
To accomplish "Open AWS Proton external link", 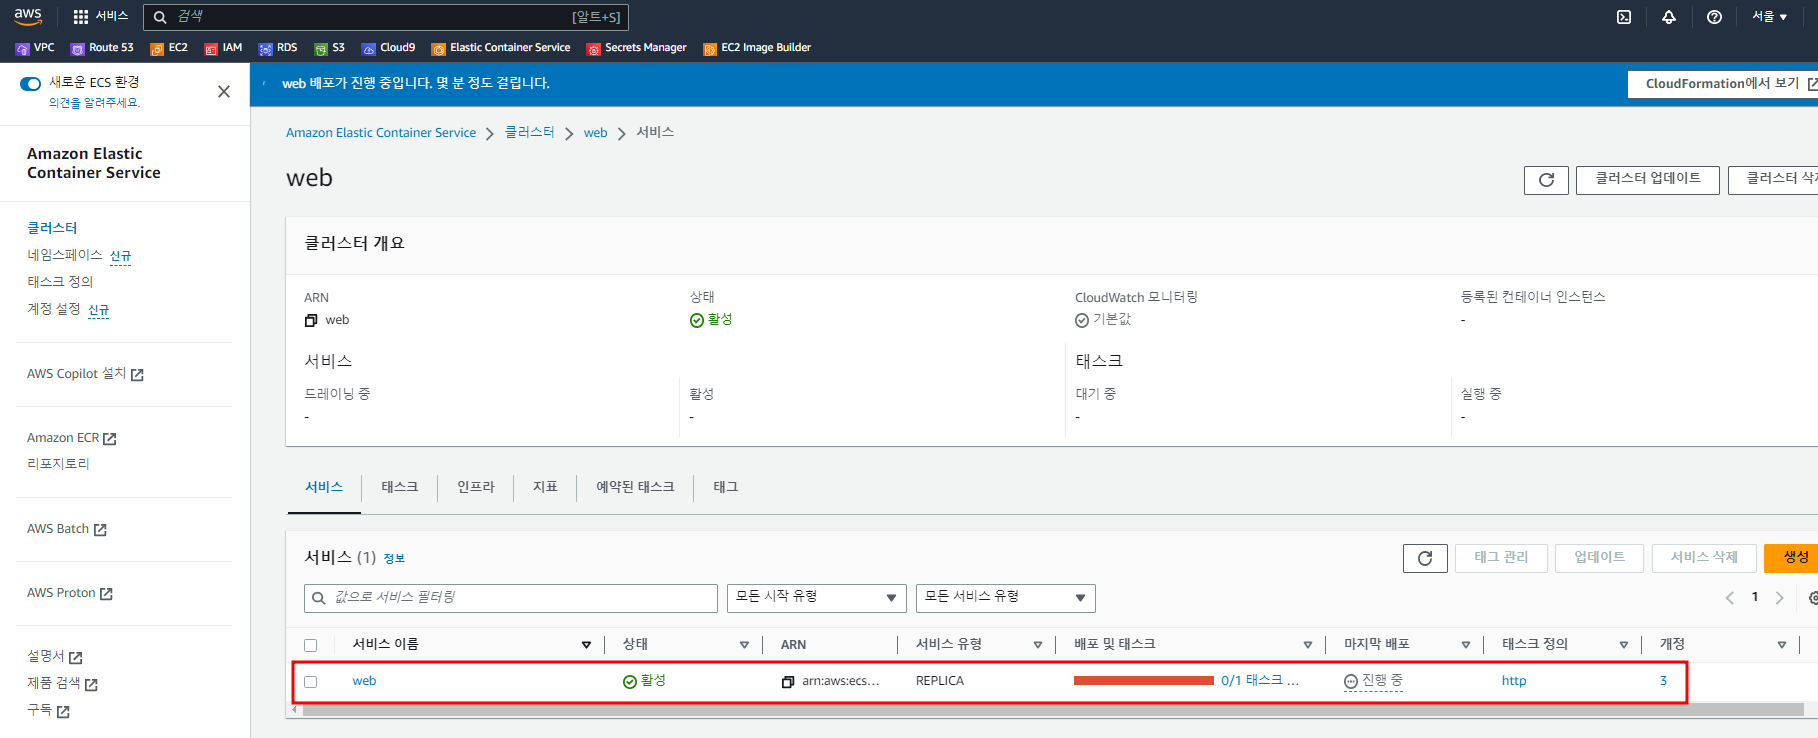I will coord(70,593).
